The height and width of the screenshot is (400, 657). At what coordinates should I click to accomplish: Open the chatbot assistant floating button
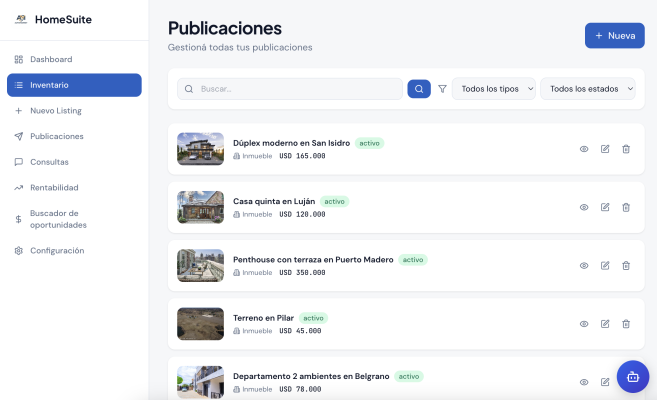633,377
